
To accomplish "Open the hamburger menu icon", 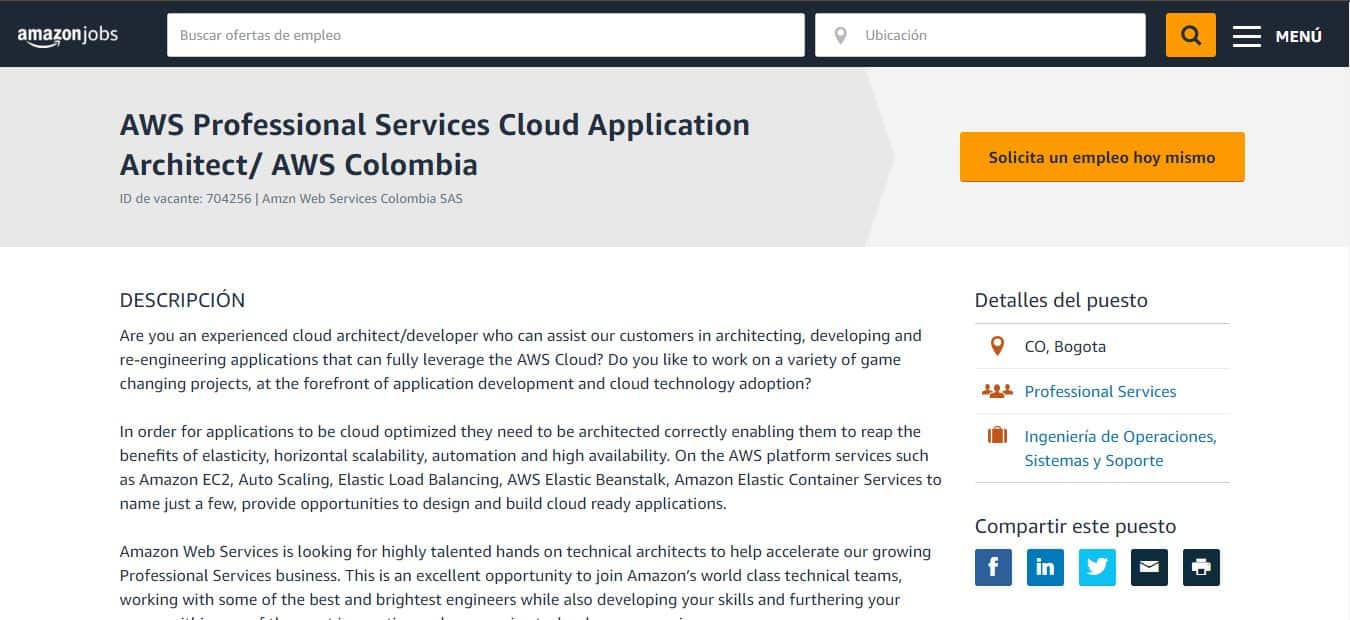I will (x=1246, y=36).
